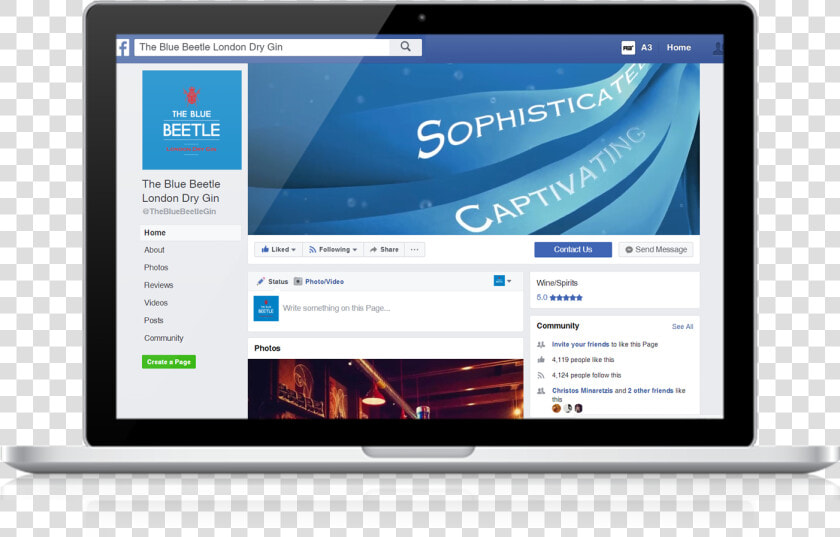Click the RSS icon beside 4,124 followers

coord(541,375)
